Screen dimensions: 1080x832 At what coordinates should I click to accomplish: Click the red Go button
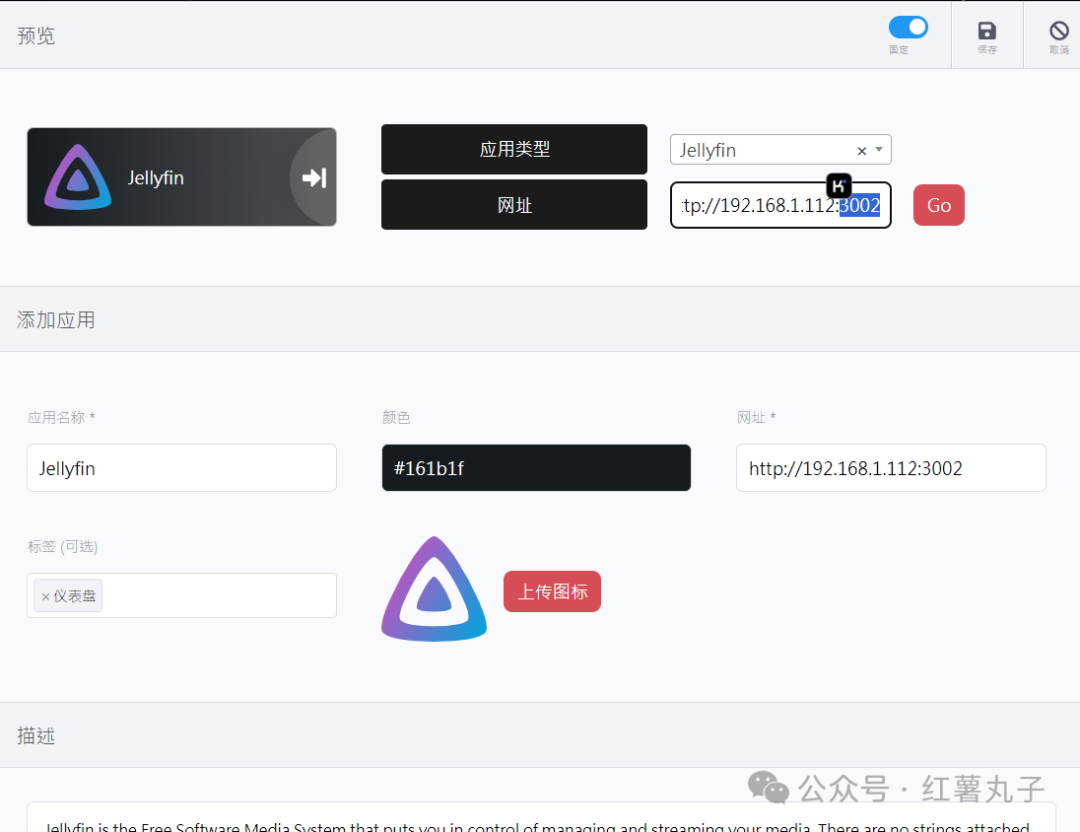click(x=938, y=205)
